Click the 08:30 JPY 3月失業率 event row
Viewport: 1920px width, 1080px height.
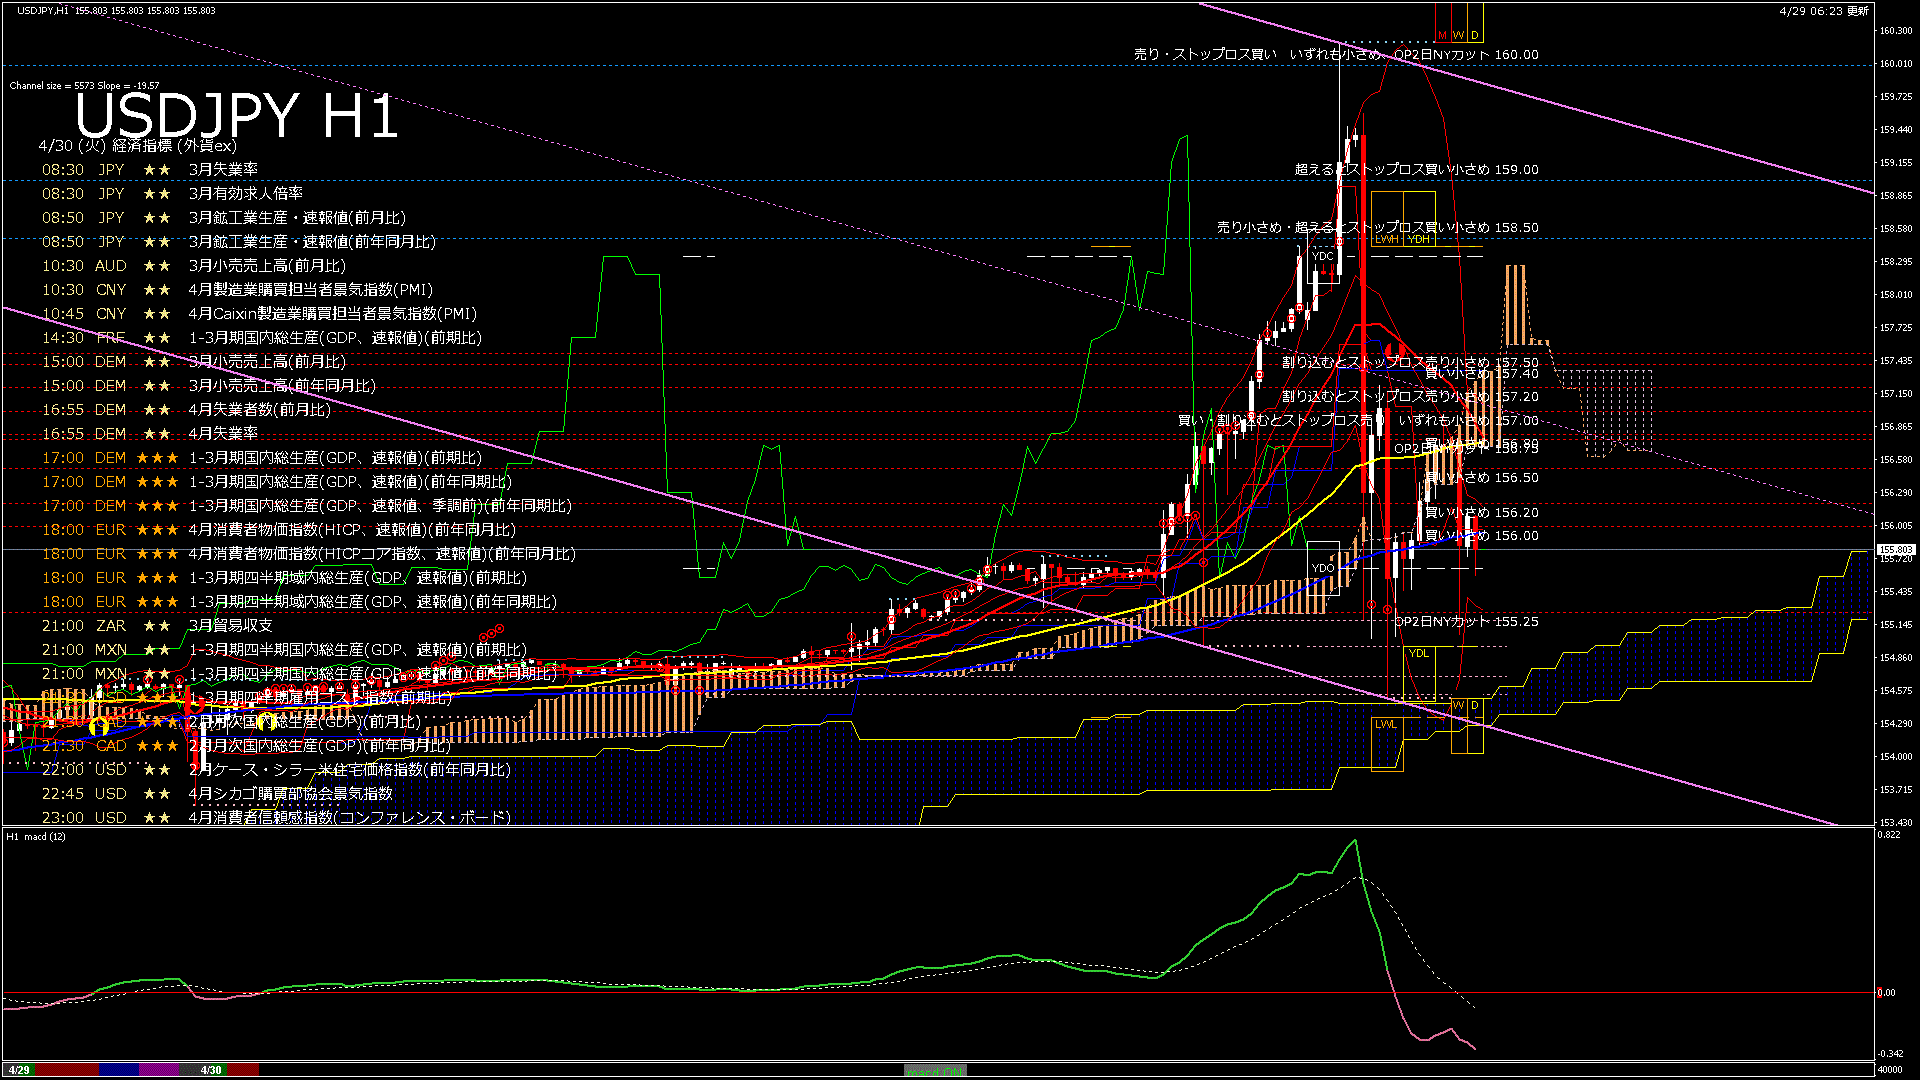[150, 170]
